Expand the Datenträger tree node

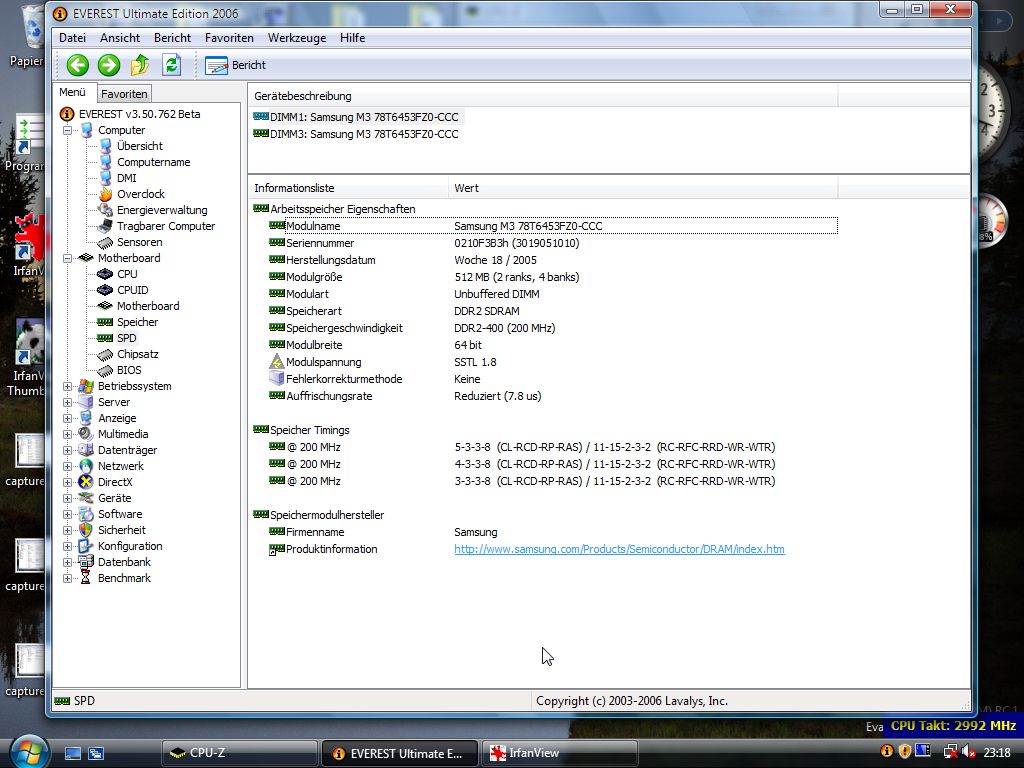click(67, 450)
